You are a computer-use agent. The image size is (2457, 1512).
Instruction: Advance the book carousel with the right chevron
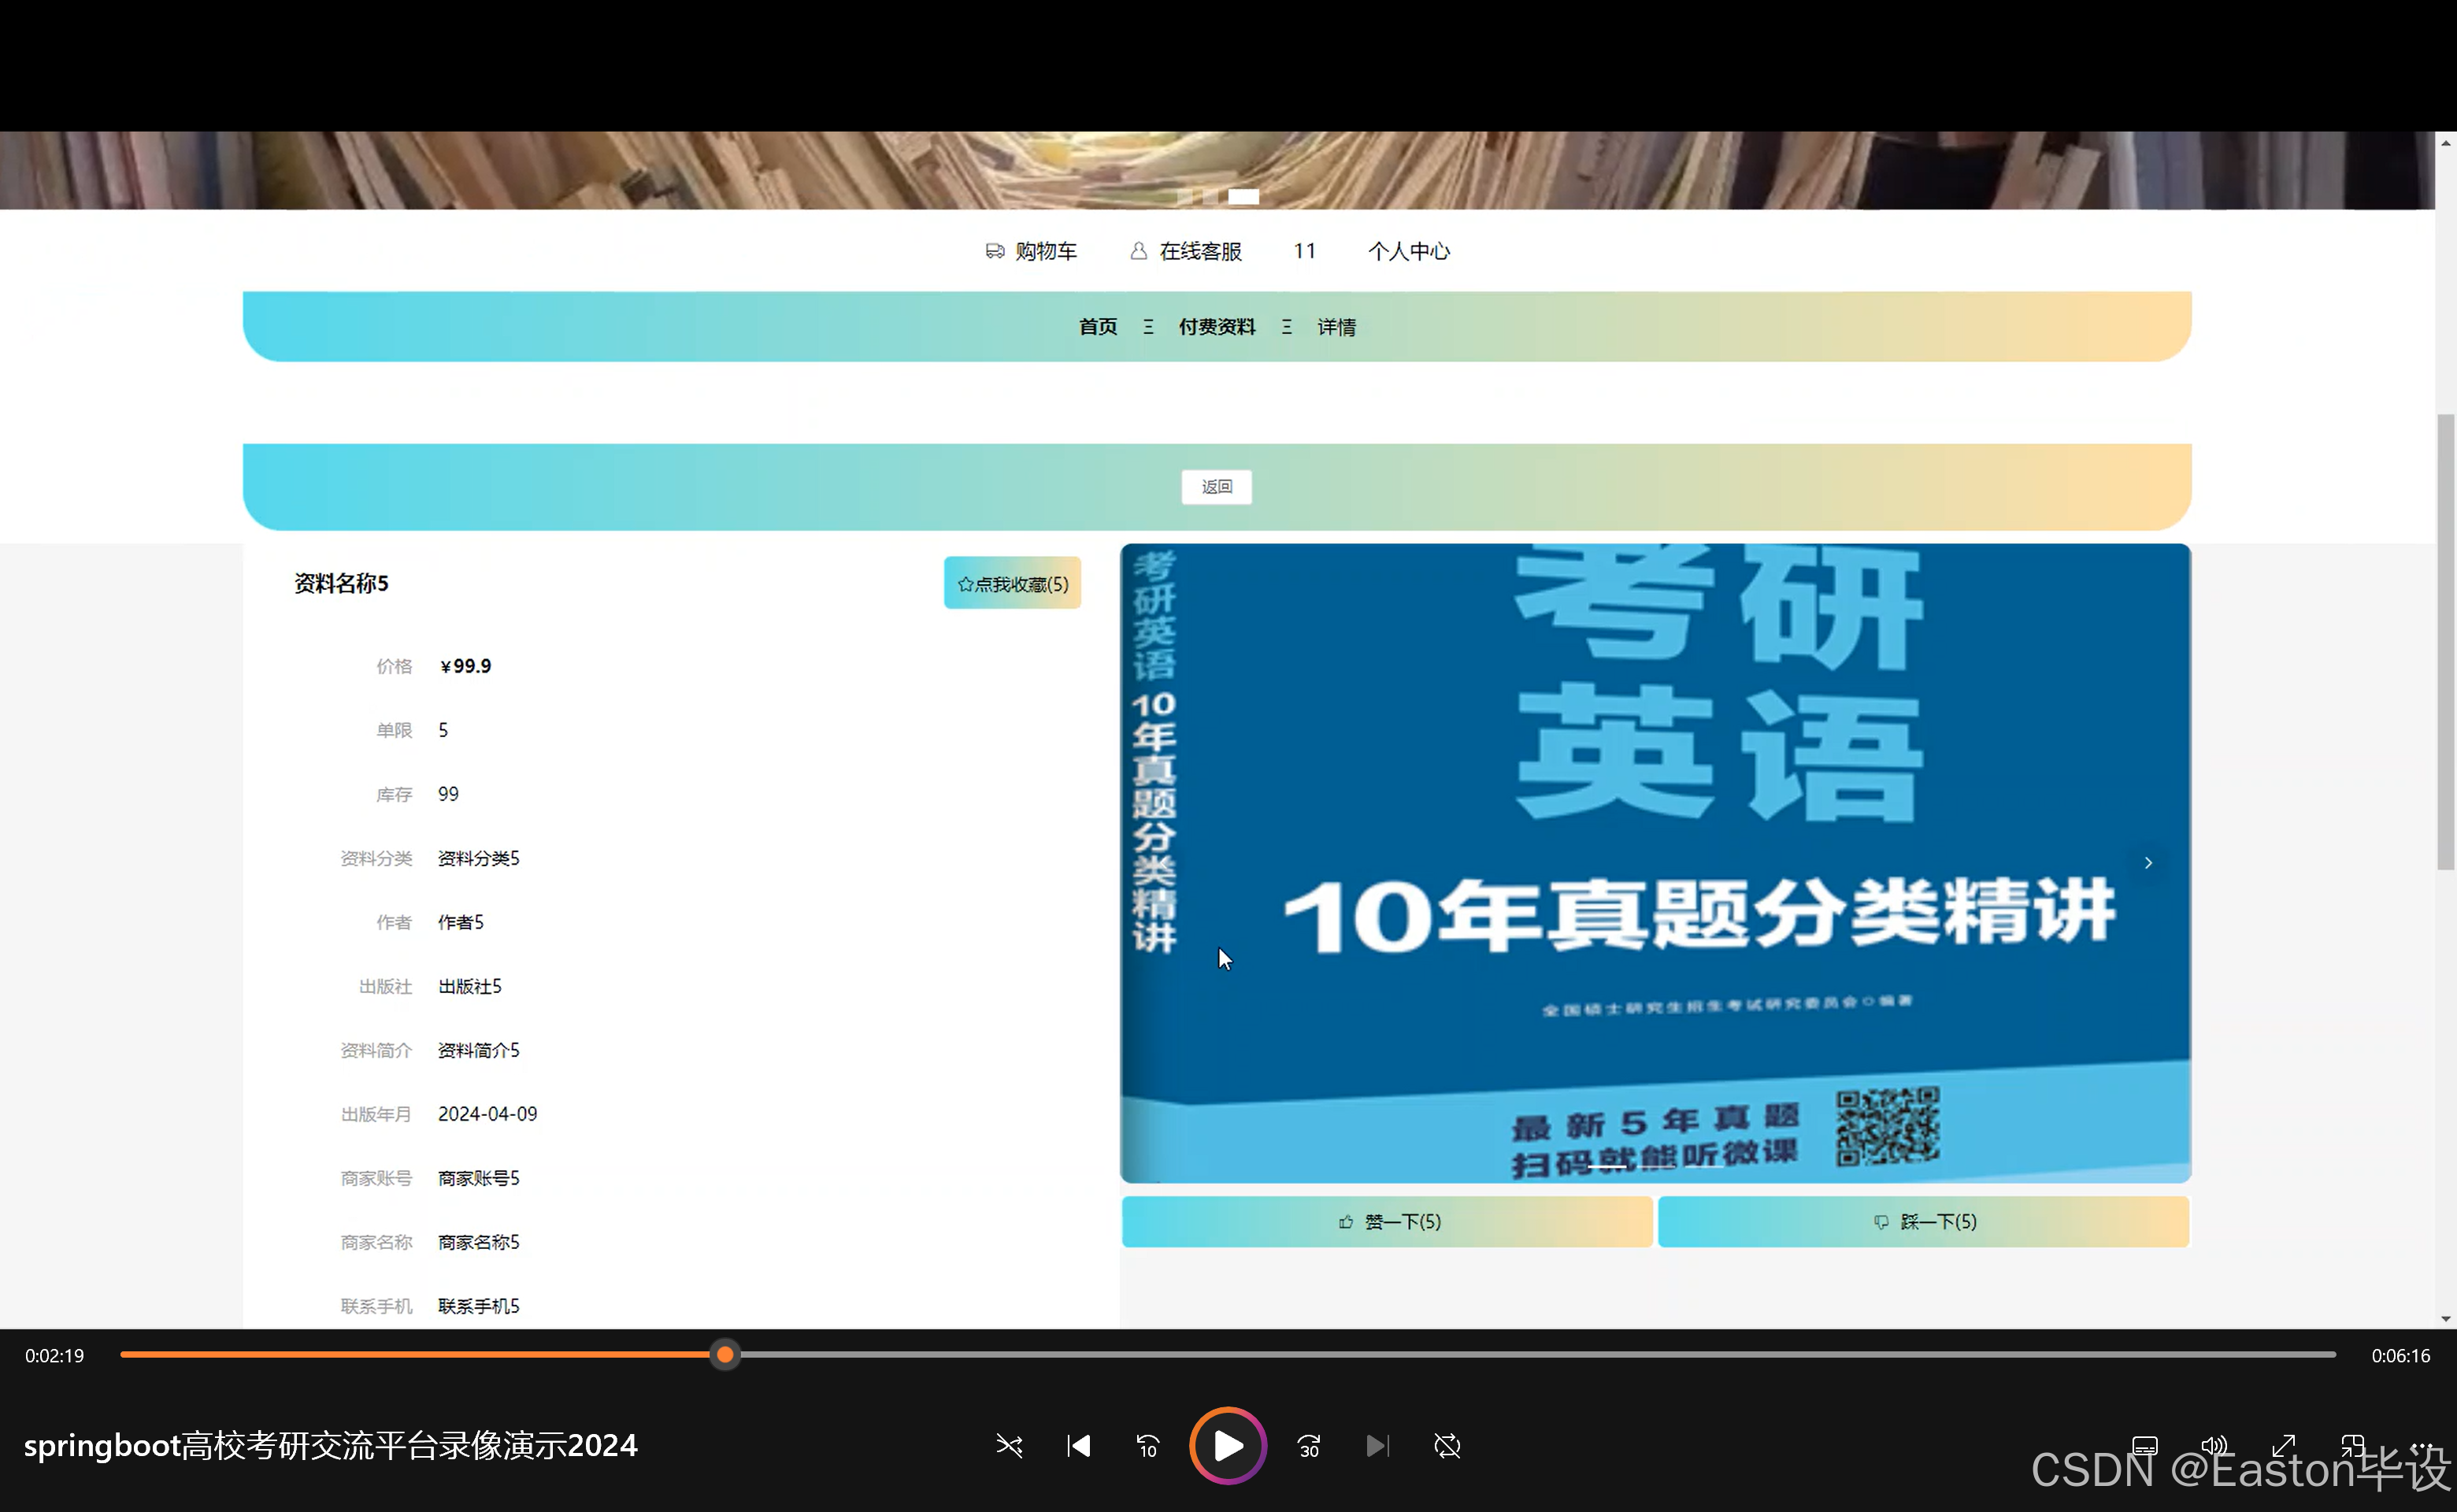pos(2148,862)
